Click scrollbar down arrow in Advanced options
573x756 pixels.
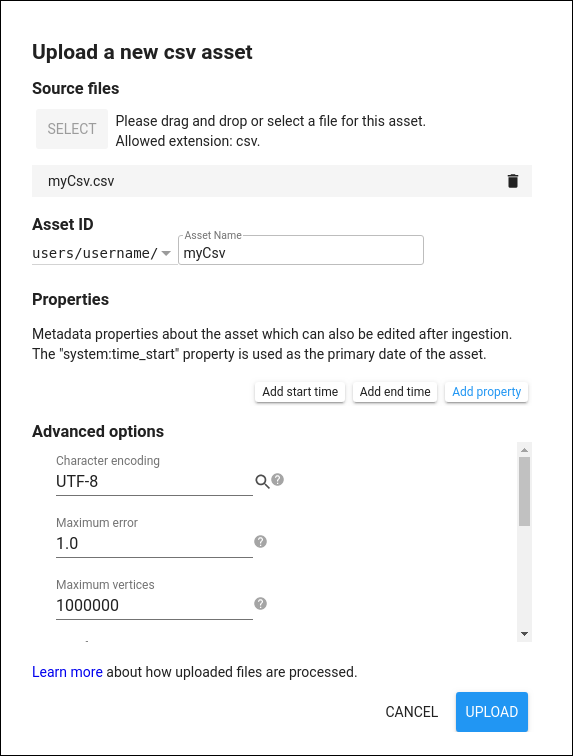click(x=524, y=634)
